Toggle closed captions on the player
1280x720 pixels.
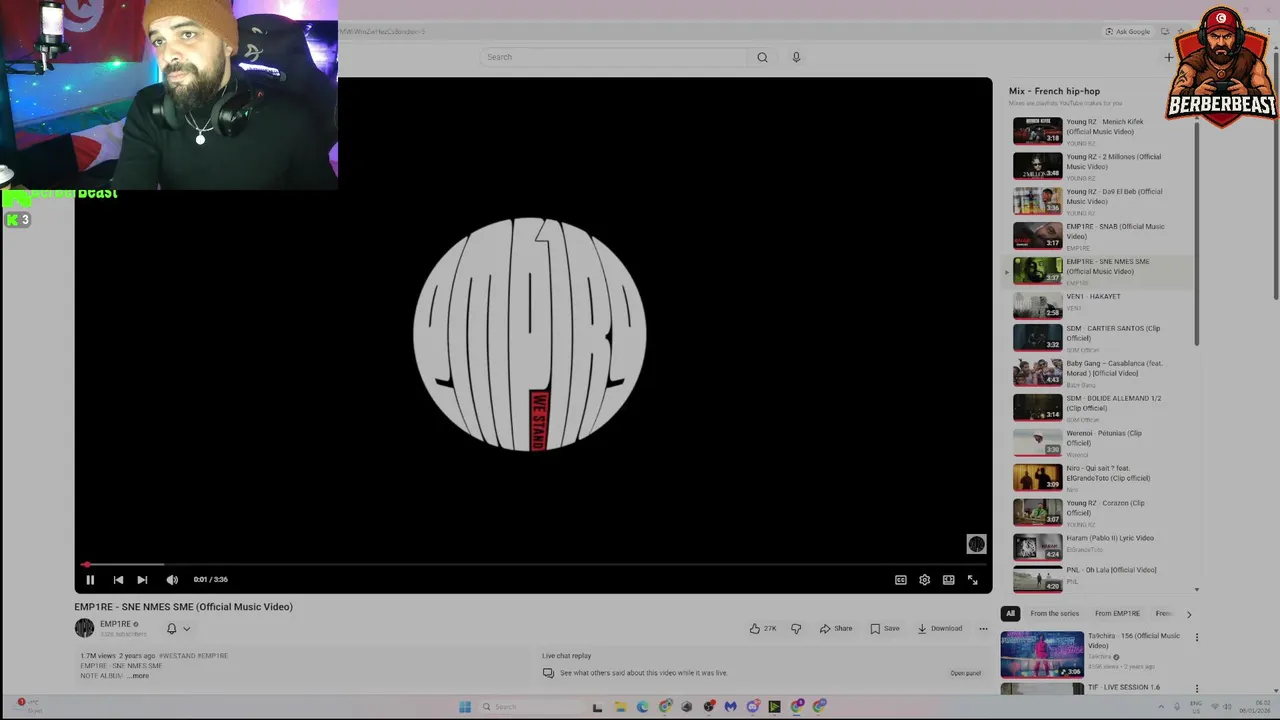coord(900,579)
